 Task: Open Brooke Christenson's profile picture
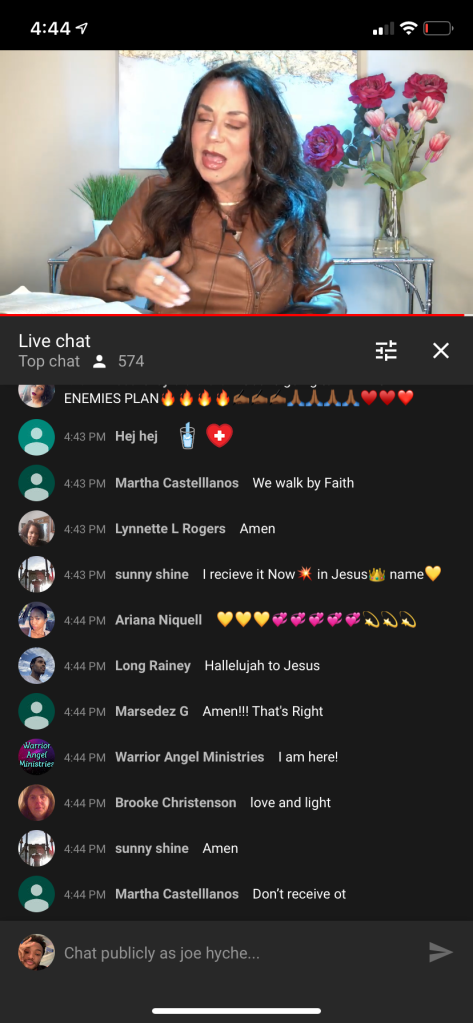(x=37, y=802)
